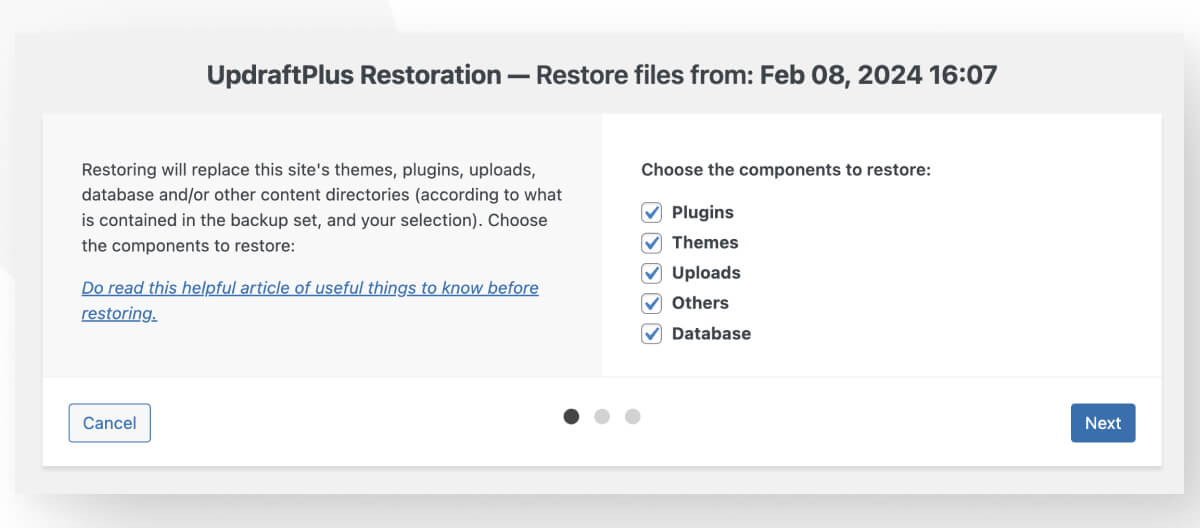Proceed with the Next button
1200x528 pixels.
pos(1103,423)
